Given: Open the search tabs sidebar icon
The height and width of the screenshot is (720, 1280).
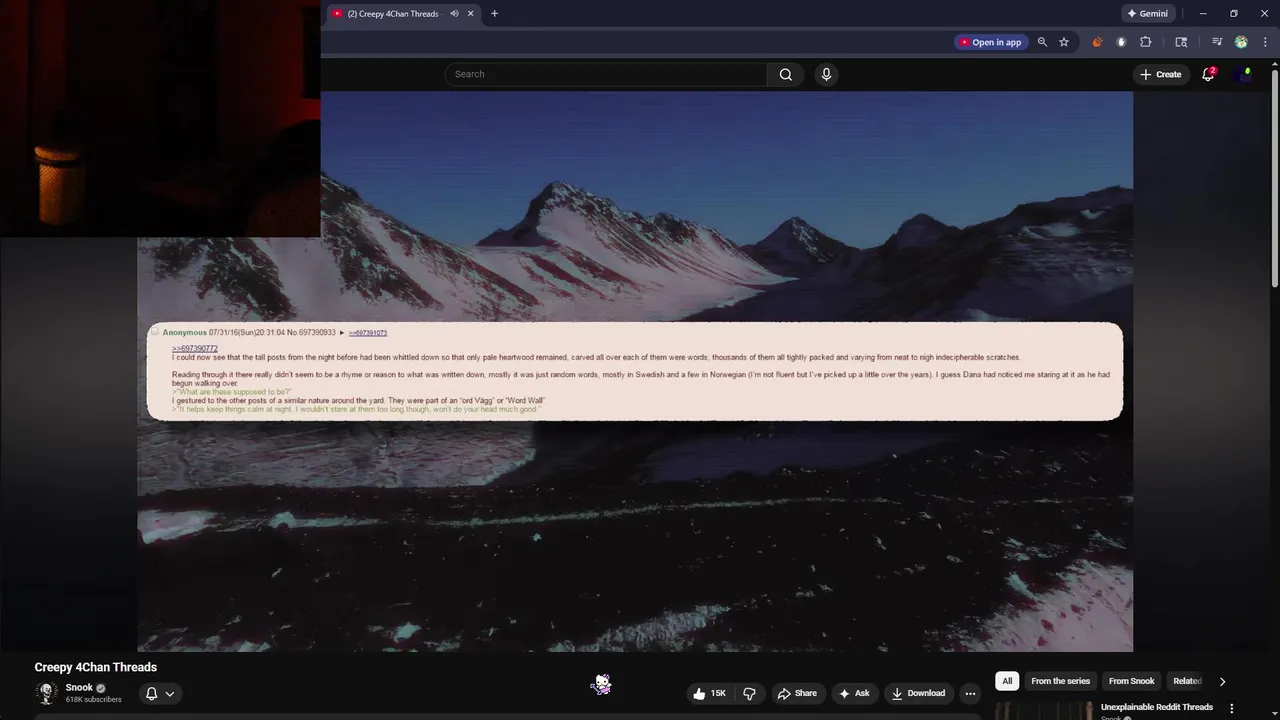Looking at the screenshot, I should 1181,42.
